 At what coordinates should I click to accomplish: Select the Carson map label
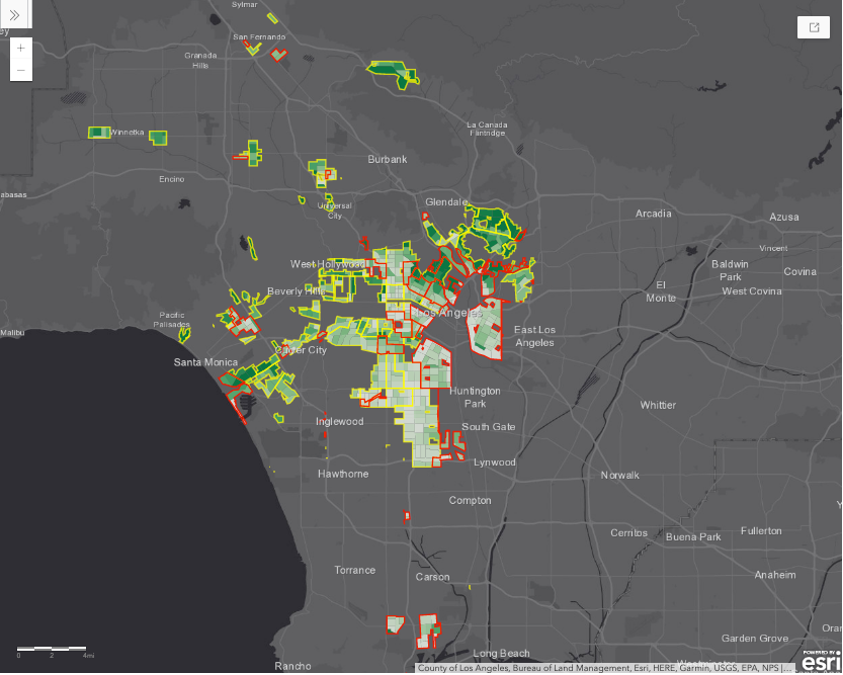coord(433,577)
